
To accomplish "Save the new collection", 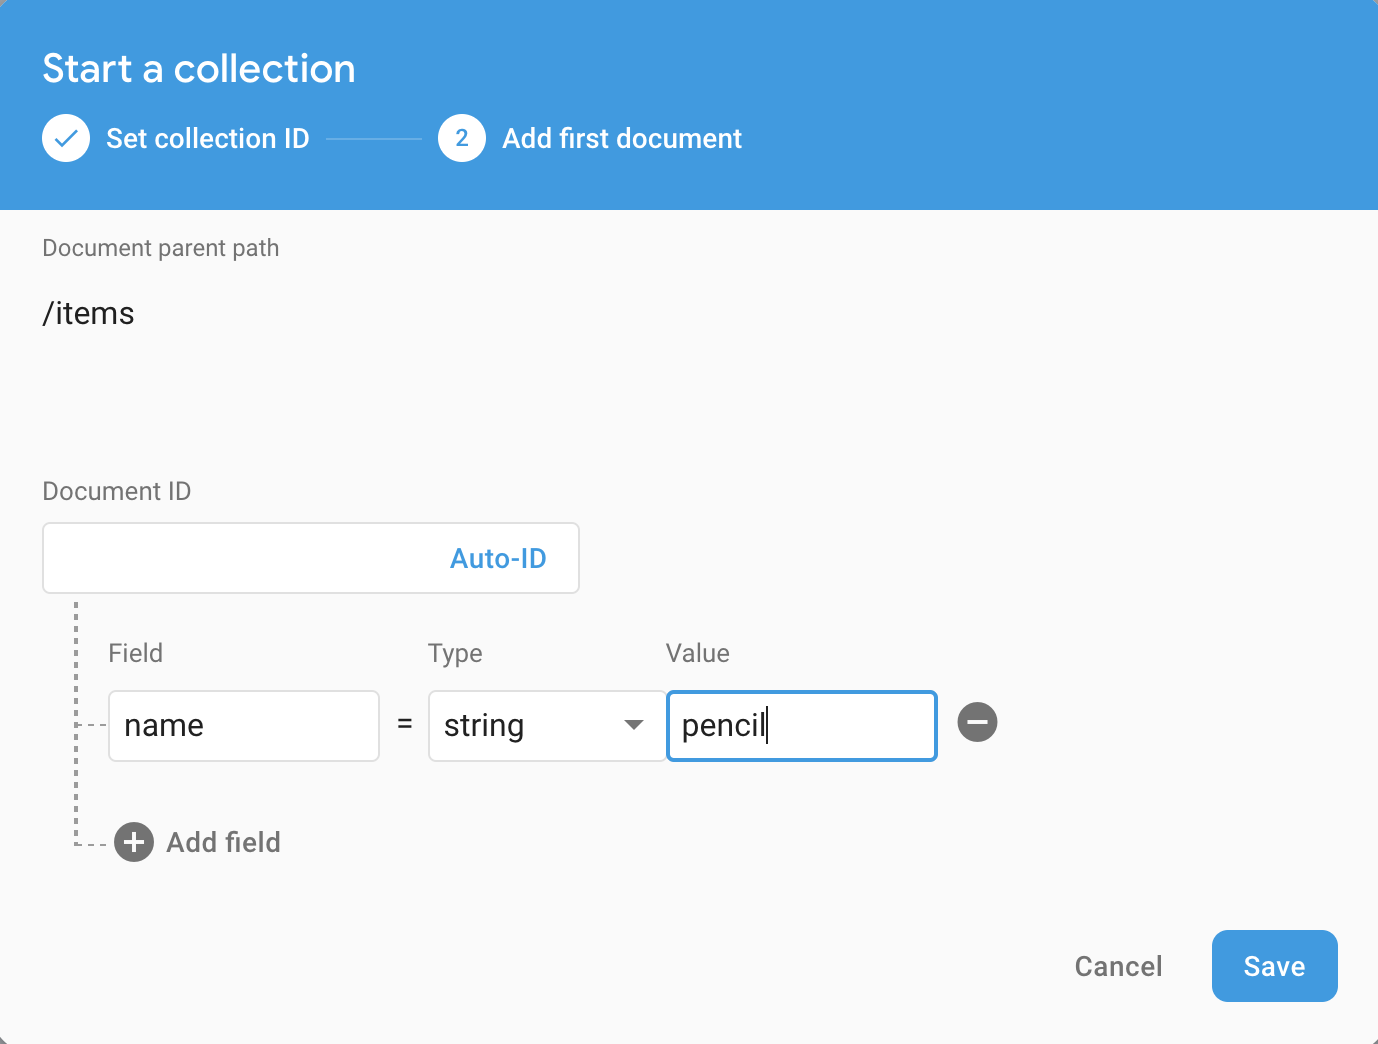I will coord(1274,966).
